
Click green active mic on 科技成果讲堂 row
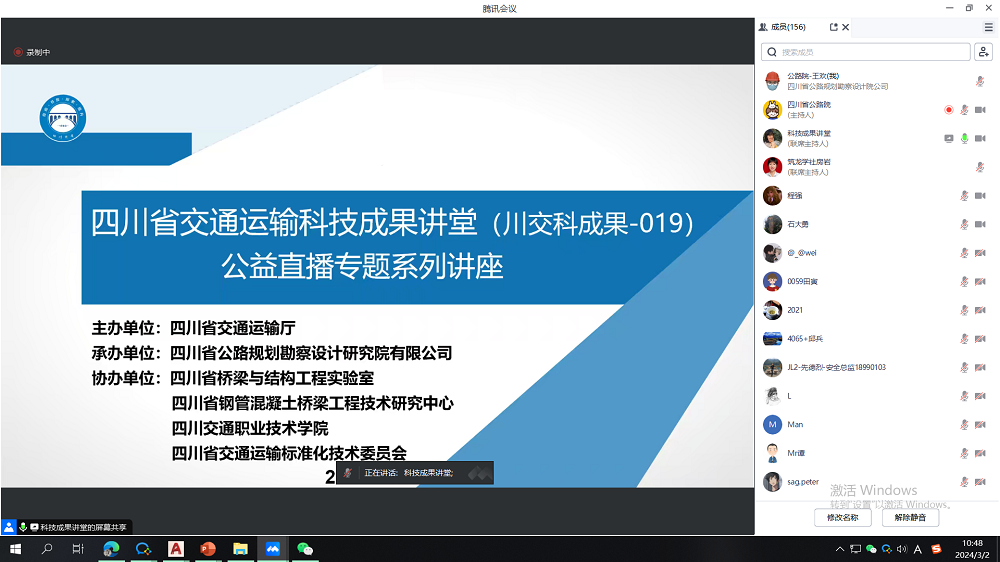coord(964,138)
